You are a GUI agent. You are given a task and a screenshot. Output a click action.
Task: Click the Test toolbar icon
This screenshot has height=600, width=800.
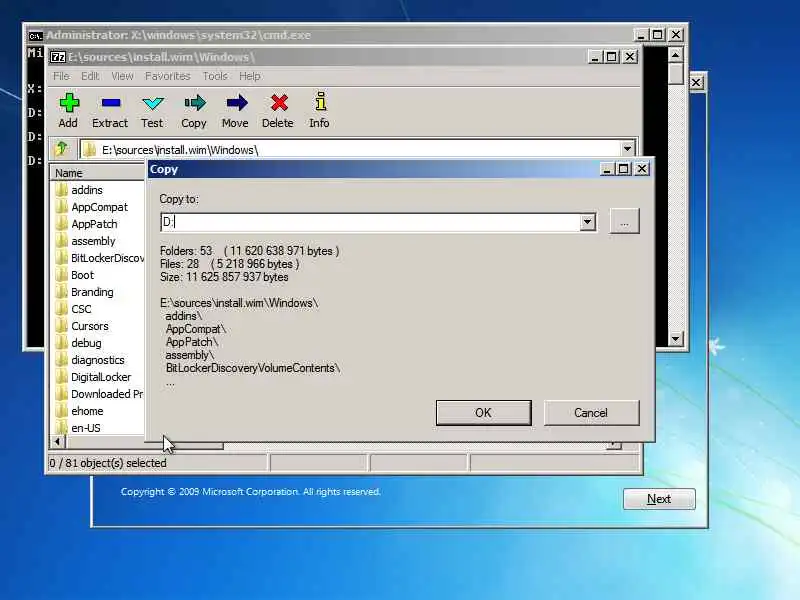(153, 104)
